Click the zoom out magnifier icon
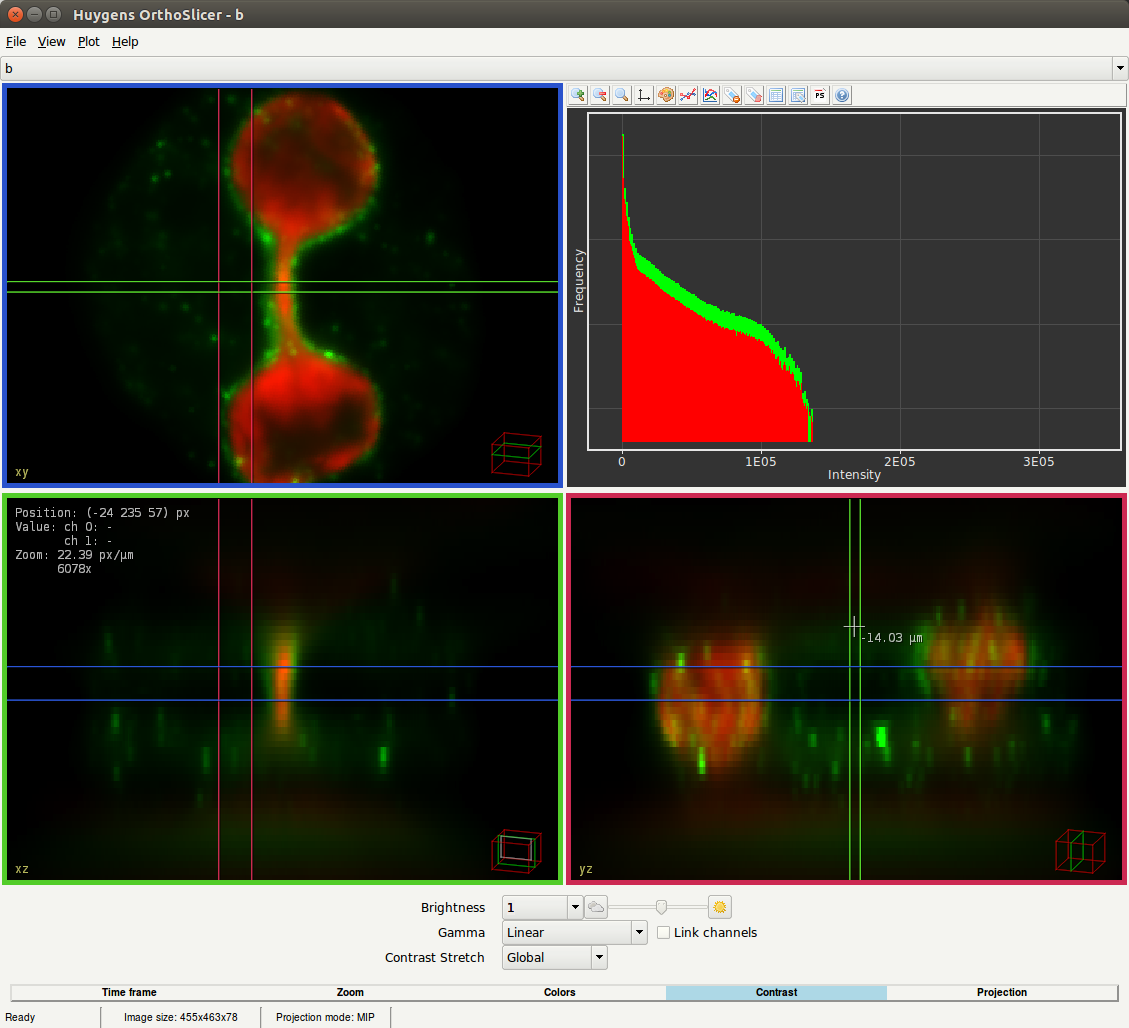Viewport: 1129px width, 1028px height. 600,96
